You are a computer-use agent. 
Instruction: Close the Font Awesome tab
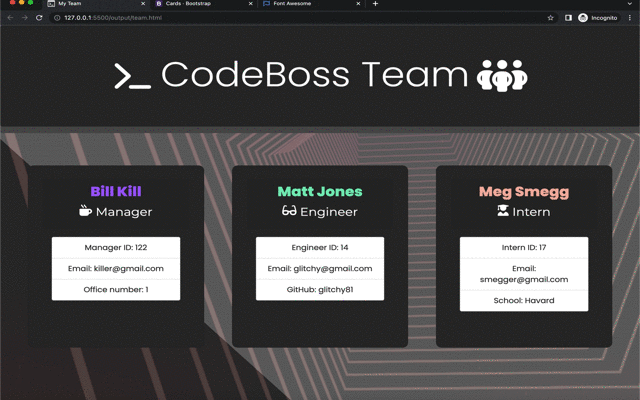click(x=358, y=4)
